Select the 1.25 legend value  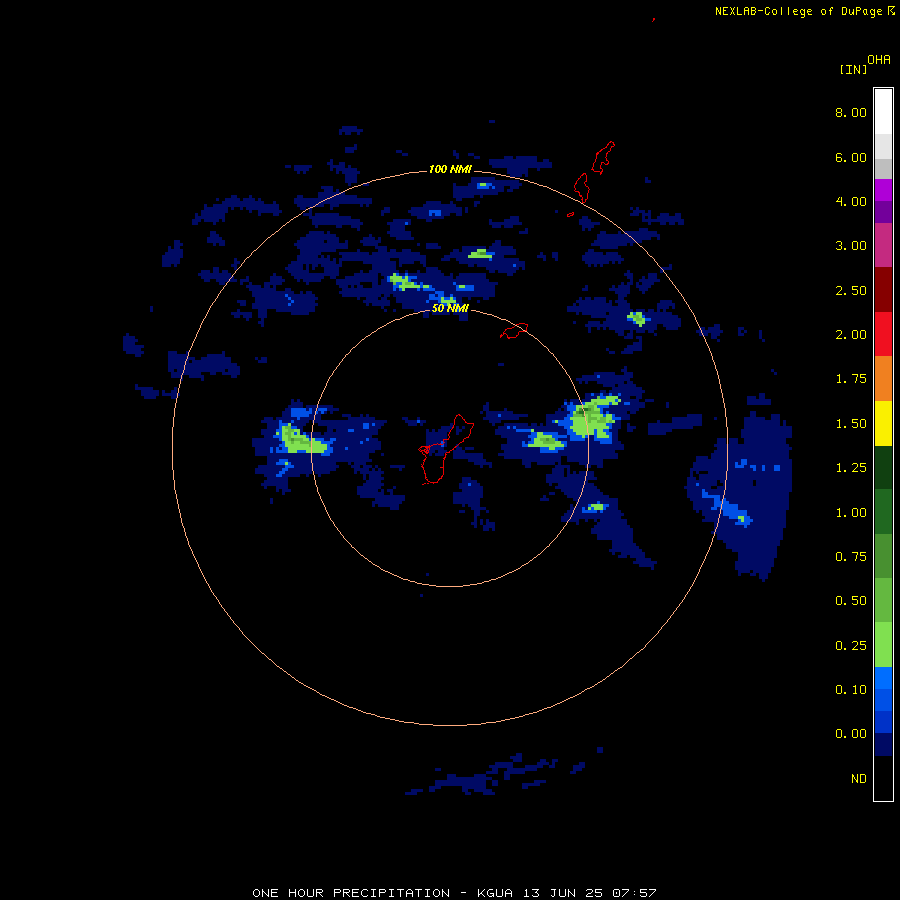click(x=851, y=468)
